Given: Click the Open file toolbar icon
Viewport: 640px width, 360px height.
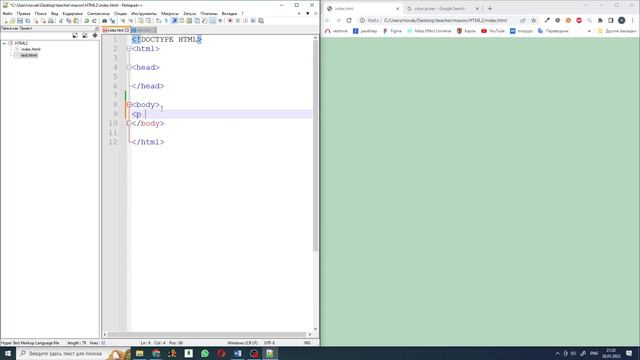Looking at the screenshot, I should point(12,20).
